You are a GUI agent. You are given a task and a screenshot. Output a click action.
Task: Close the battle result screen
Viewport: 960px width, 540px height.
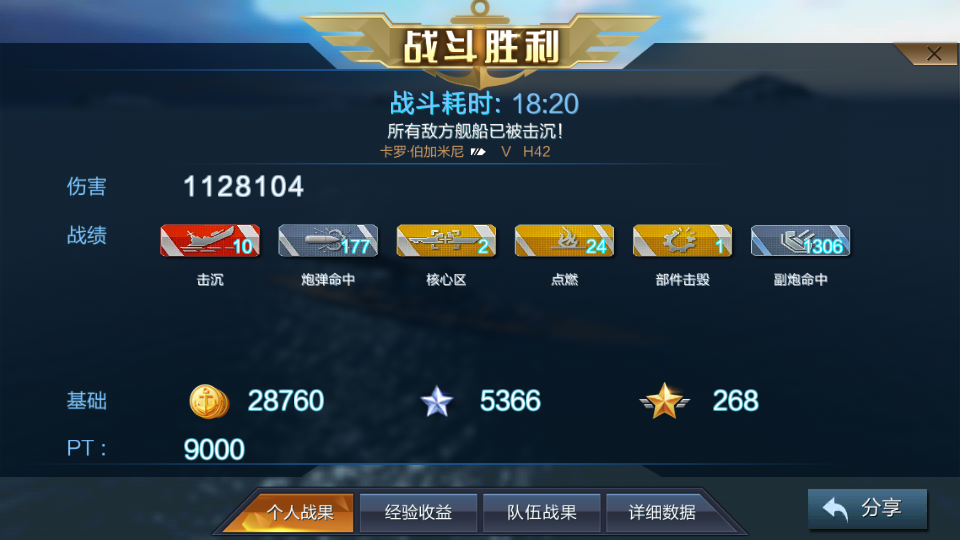(934, 54)
